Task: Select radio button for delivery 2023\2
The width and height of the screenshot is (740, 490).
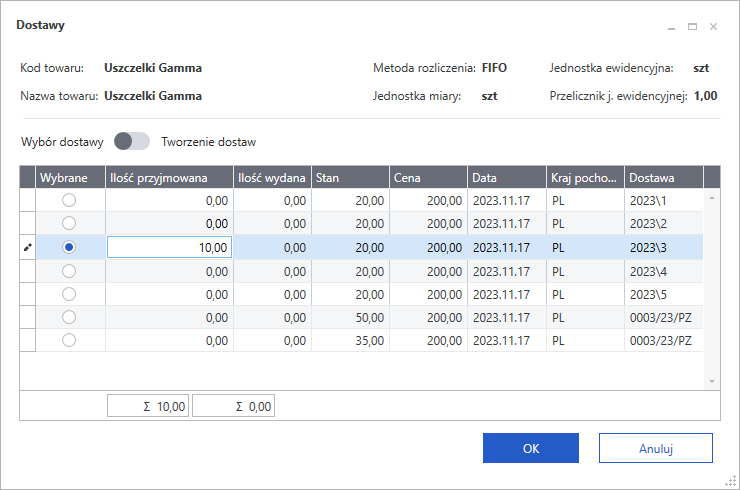Action: pos(69,224)
